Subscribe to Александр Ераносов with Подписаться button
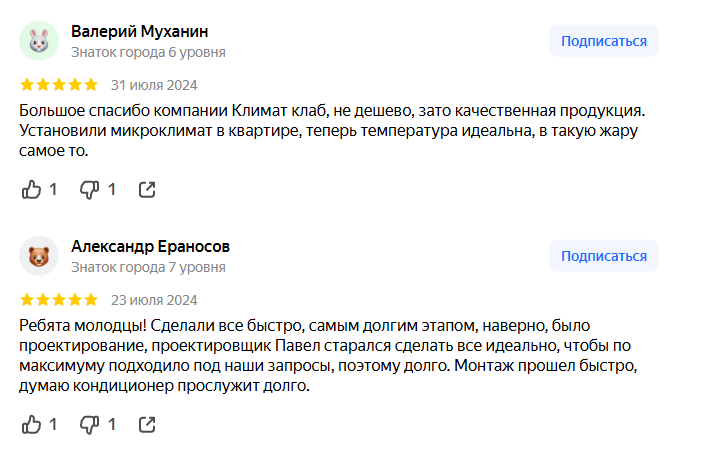Image resolution: width=706 pixels, height=451 pixels. pos(603,256)
